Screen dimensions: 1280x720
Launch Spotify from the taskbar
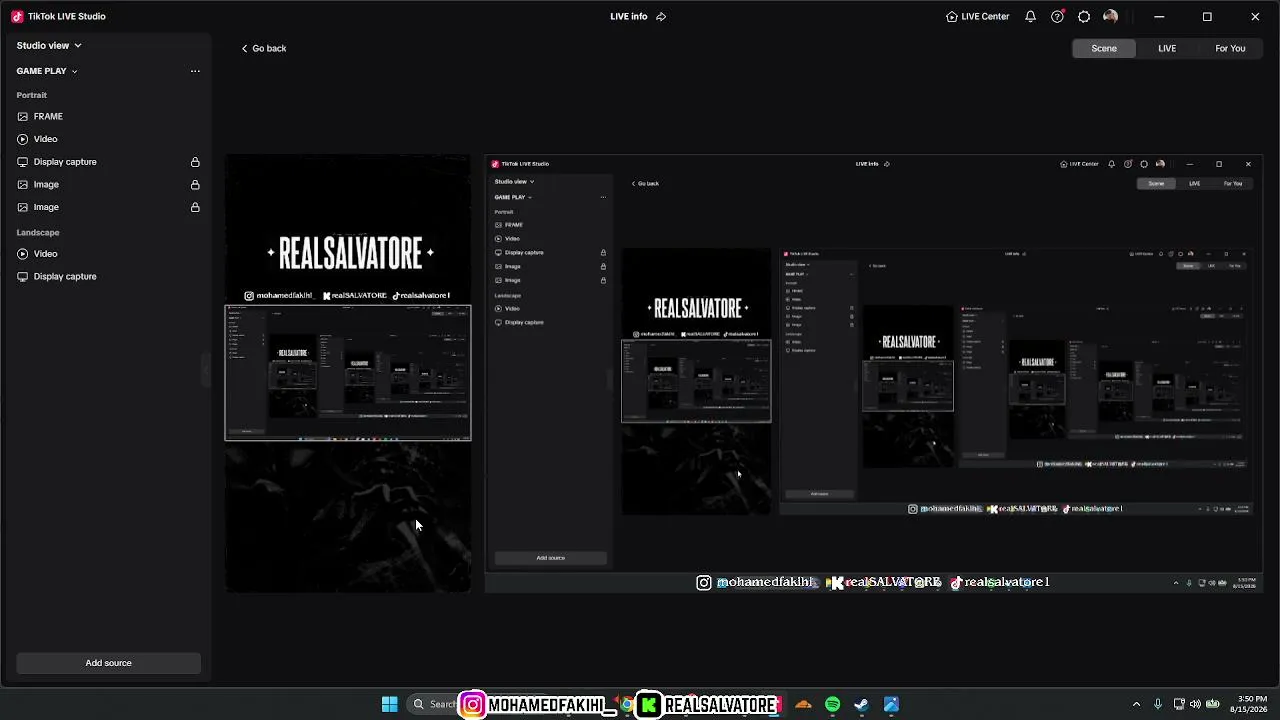click(x=832, y=704)
